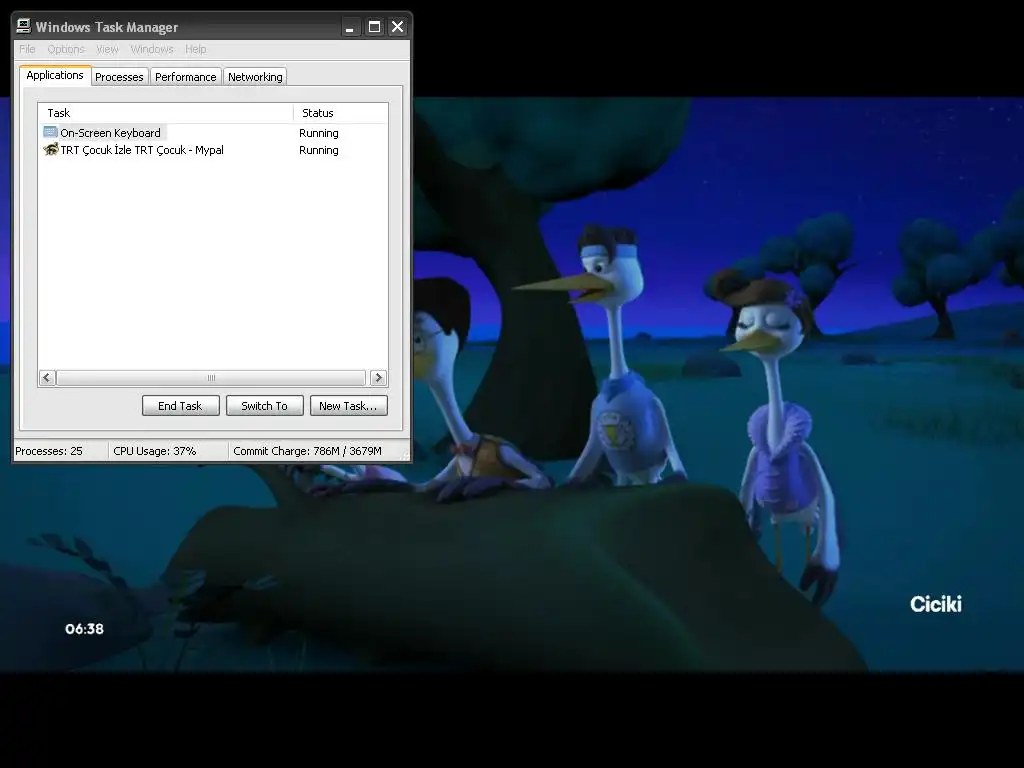Click the left scroll arrow in task list
This screenshot has height=768, width=1024.
(x=47, y=377)
